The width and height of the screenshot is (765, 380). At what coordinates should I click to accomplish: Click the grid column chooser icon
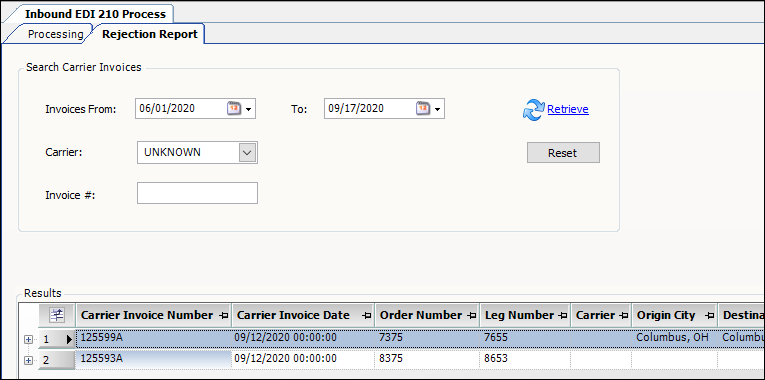(x=57, y=315)
